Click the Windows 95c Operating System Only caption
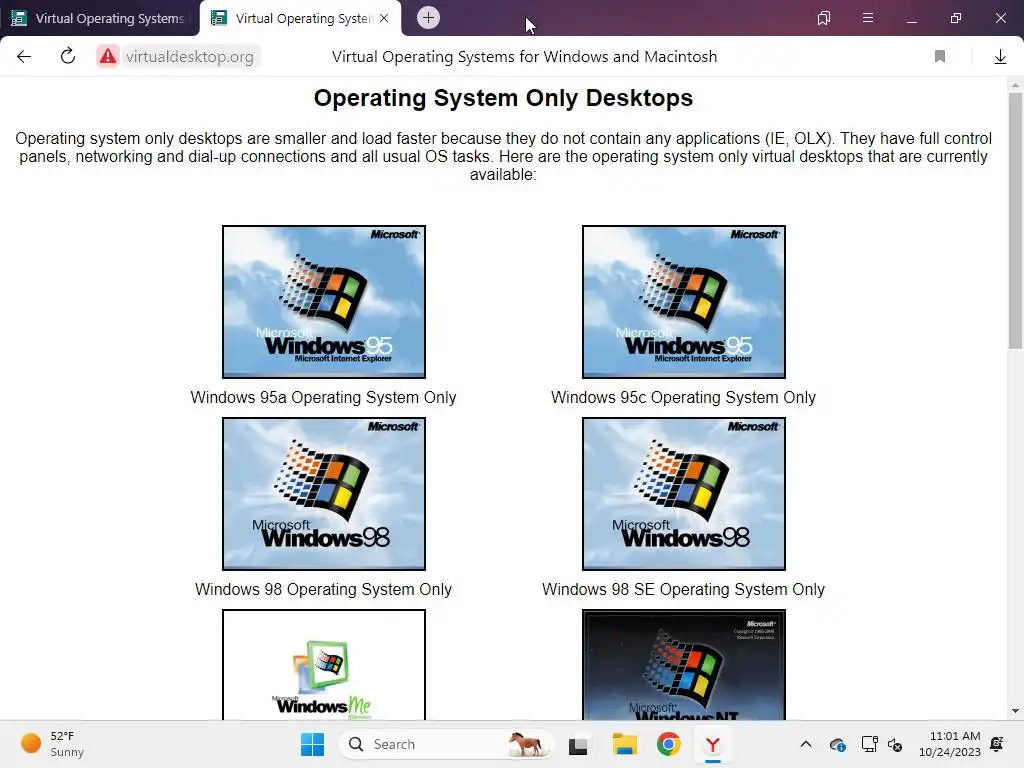Viewport: 1024px width, 768px height. click(683, 397)
